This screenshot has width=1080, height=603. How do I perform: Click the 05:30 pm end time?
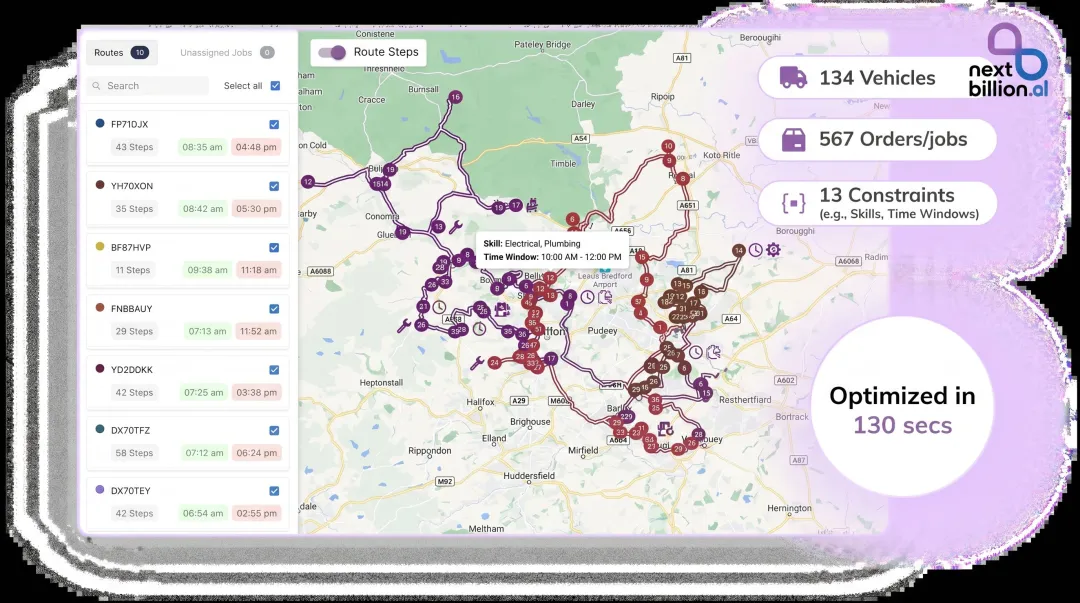pyautogui.click(x=256, y=209)
